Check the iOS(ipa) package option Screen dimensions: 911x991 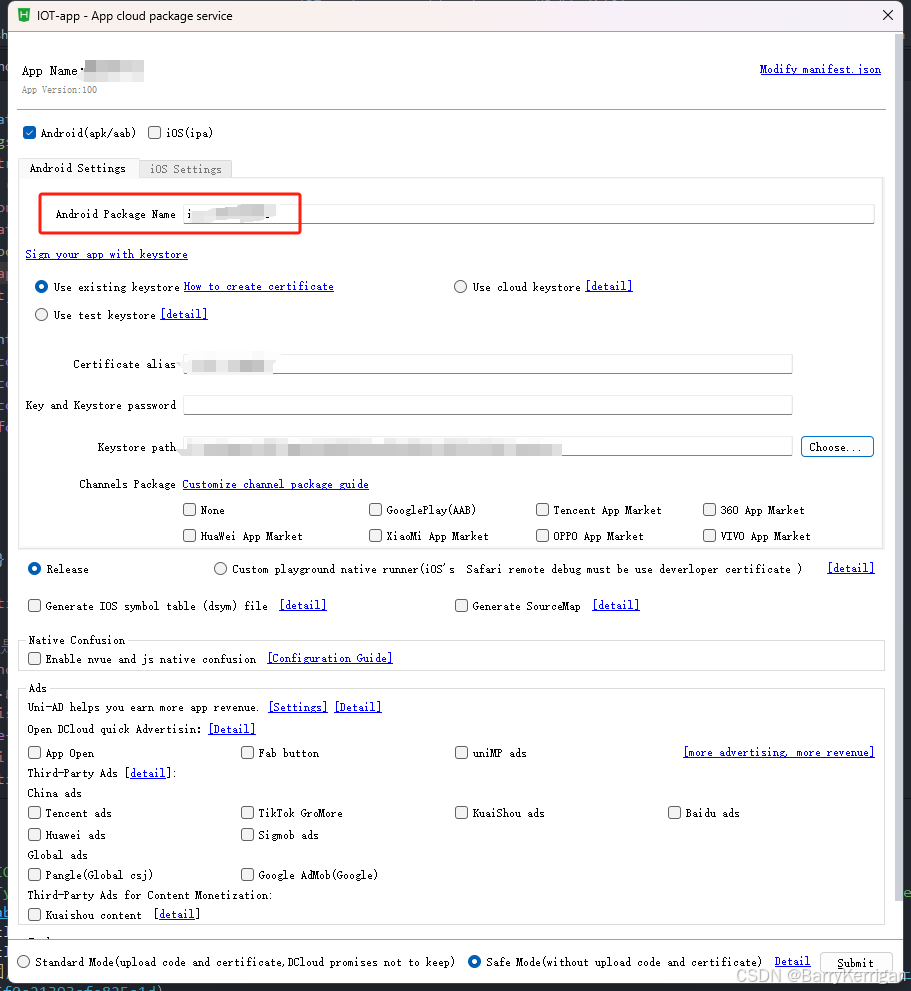(155, 132)
